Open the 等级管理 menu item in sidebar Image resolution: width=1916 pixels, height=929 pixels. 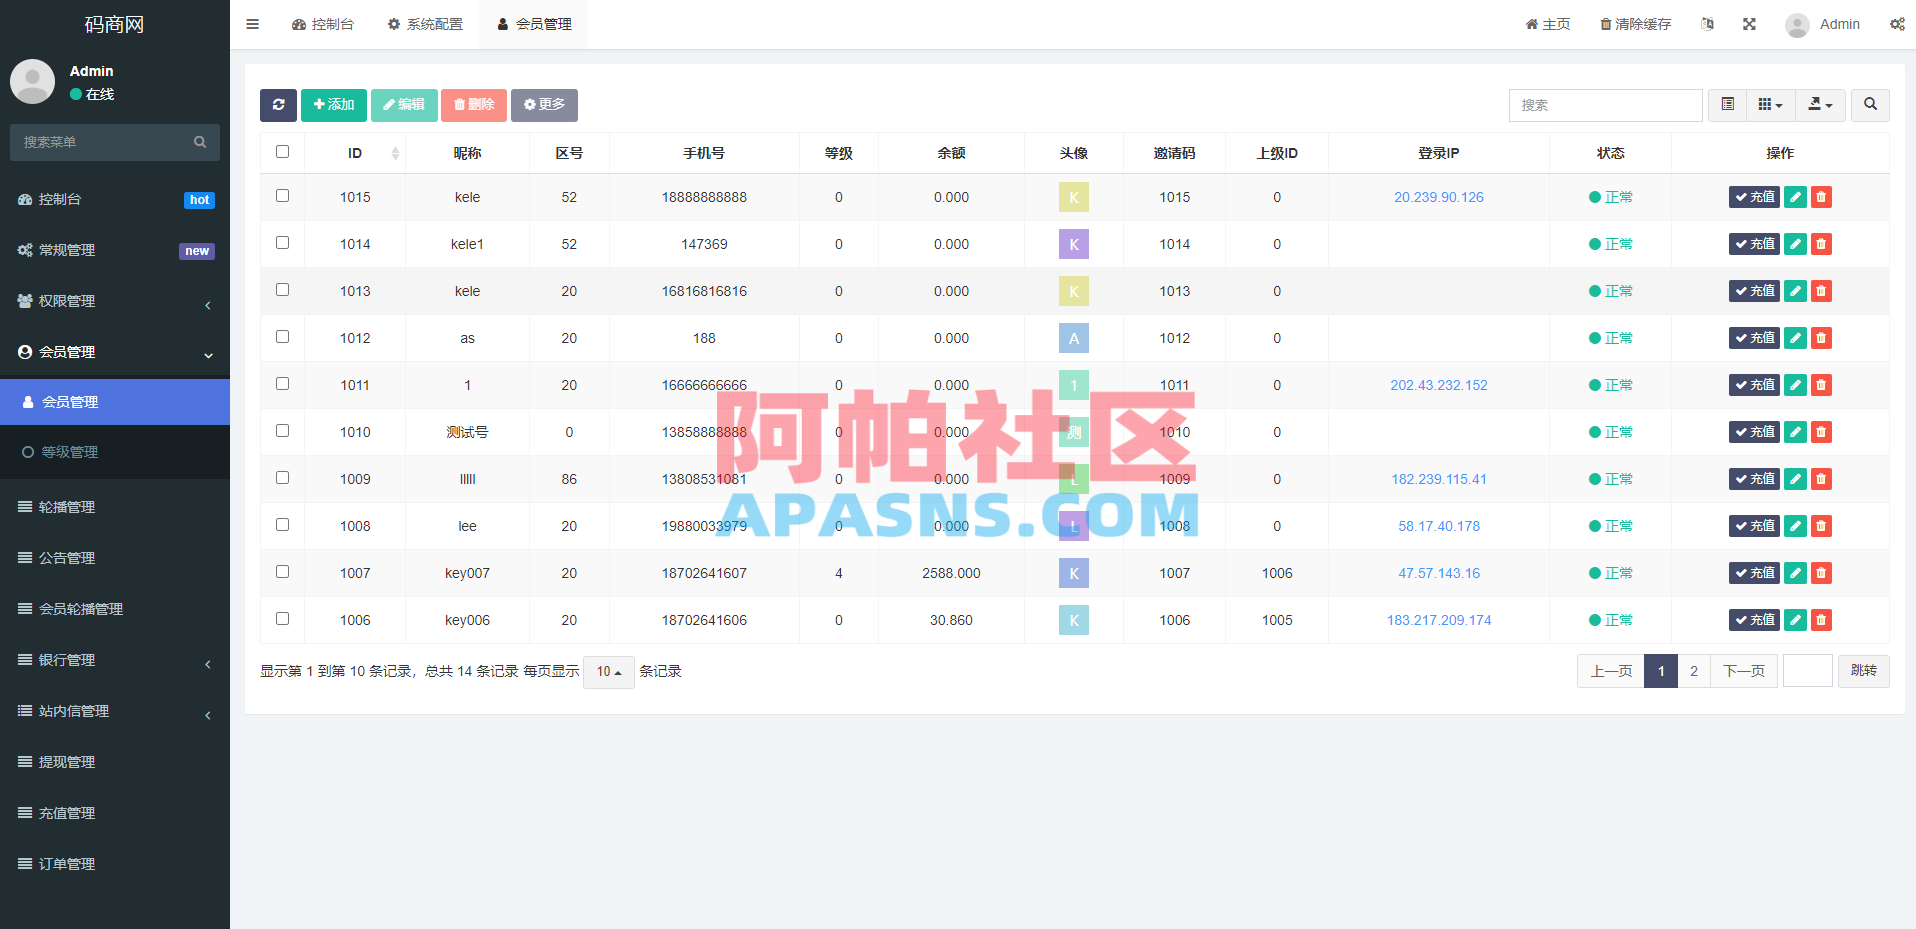click(69, 451)
